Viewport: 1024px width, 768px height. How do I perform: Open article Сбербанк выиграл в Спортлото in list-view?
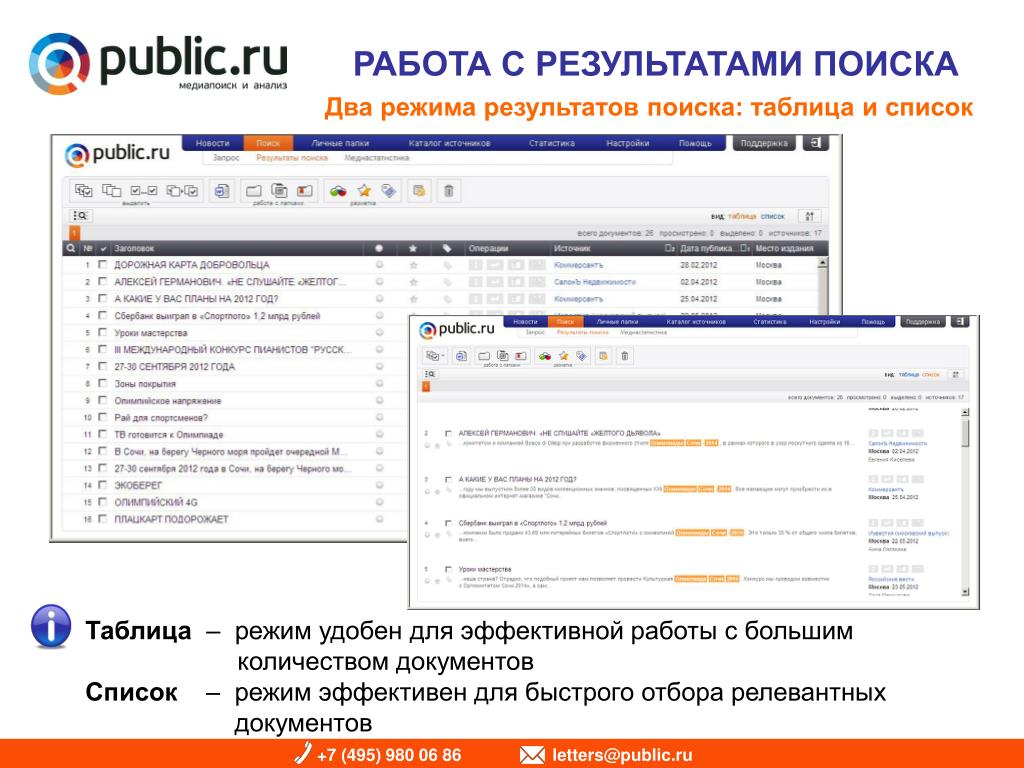[532, 523]
